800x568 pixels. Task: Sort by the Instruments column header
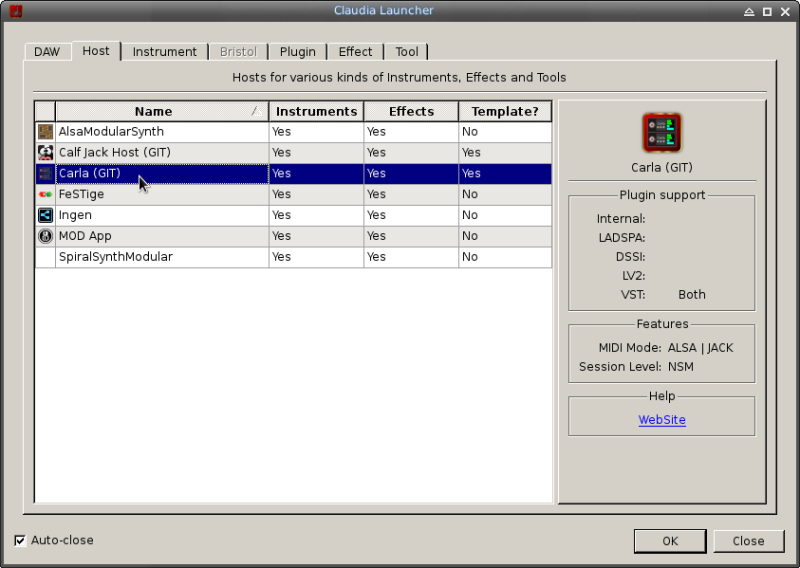tap(316, 111)
